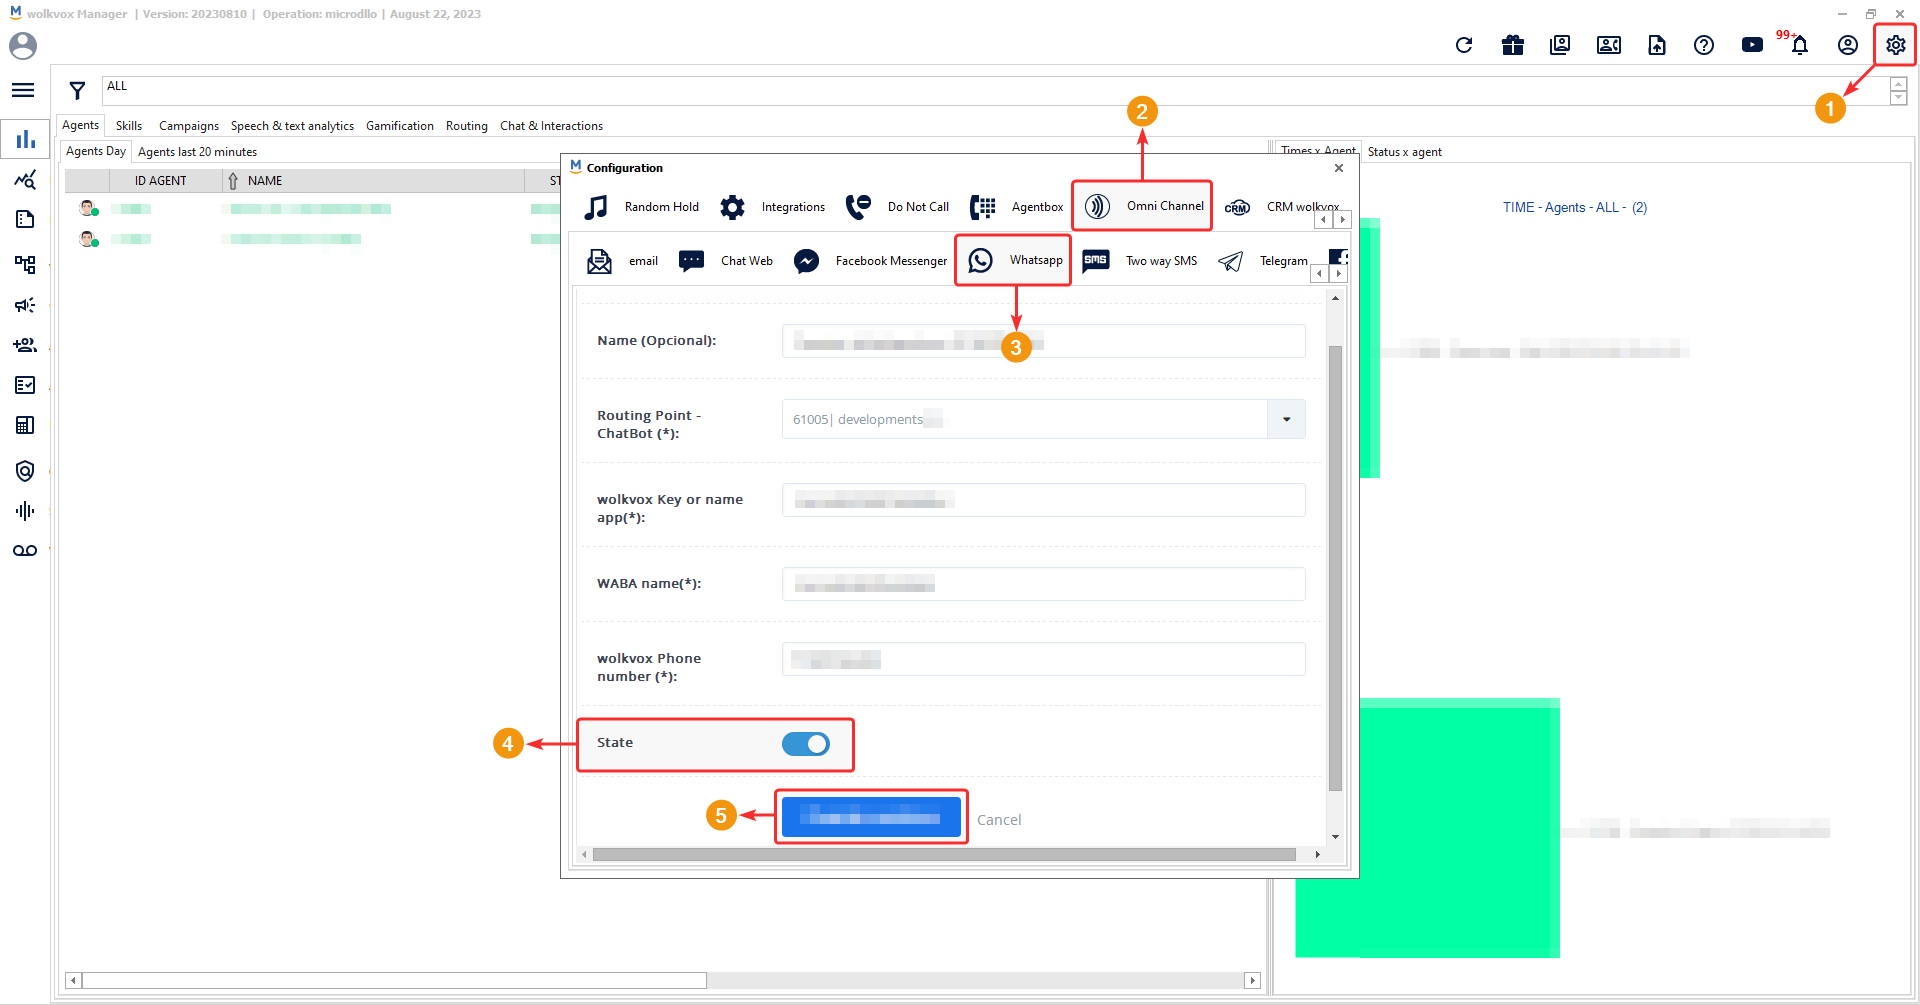Switch to the Campaigns tab
The width and height of the screenshot is (1920, 1005).
189,126
